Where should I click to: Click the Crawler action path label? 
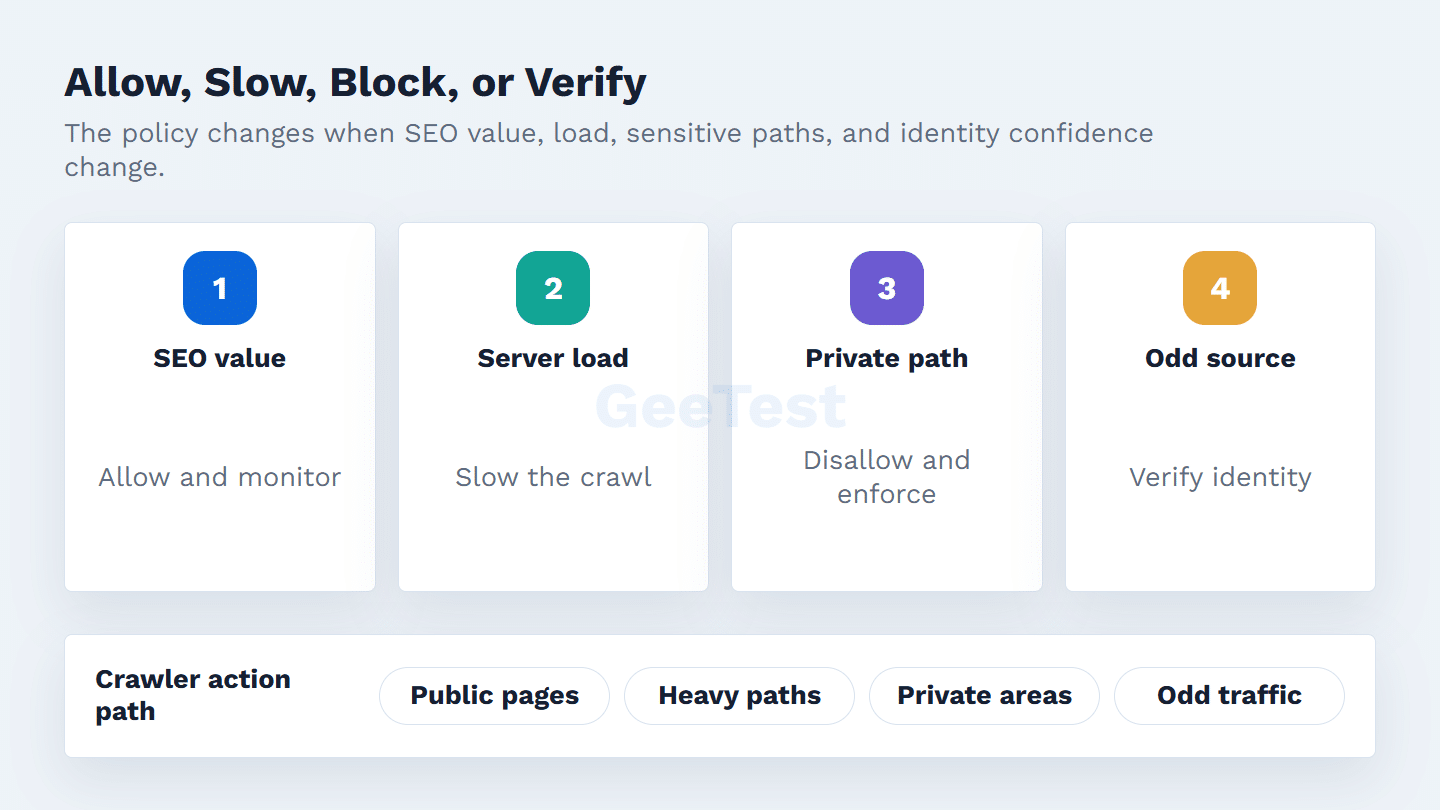[193, 695]
